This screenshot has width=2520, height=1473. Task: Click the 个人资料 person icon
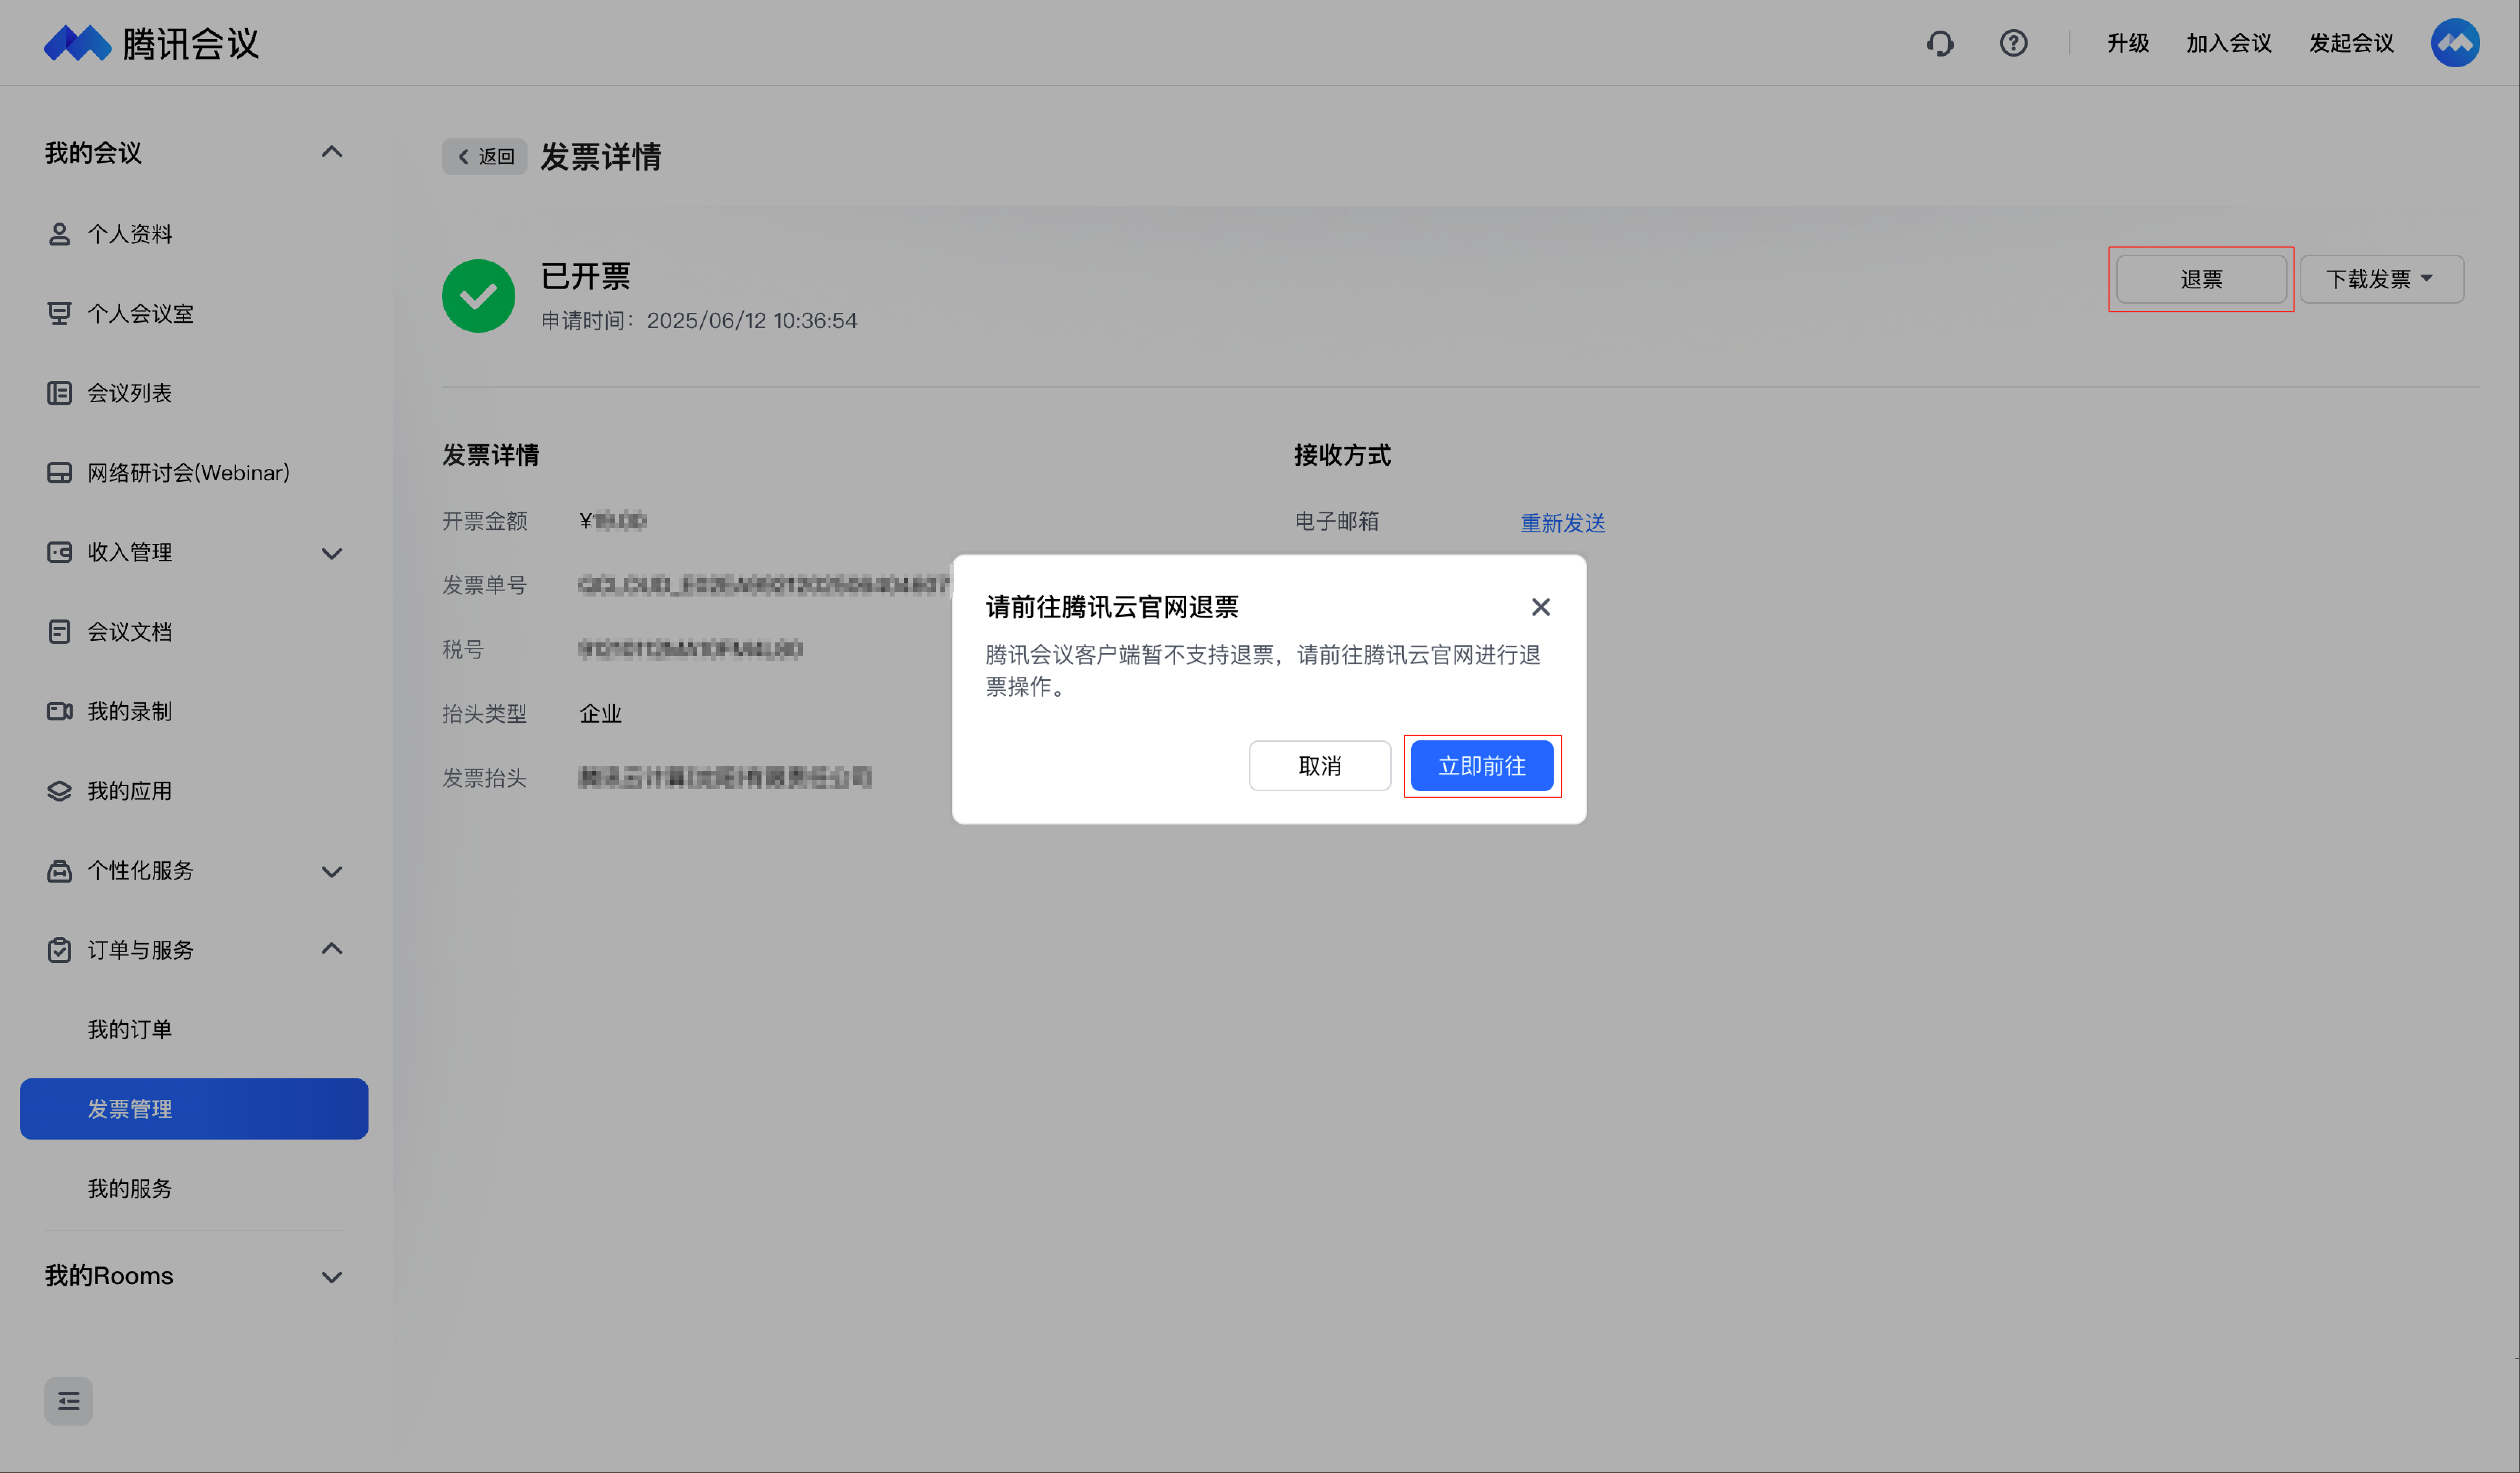(59, 234)
